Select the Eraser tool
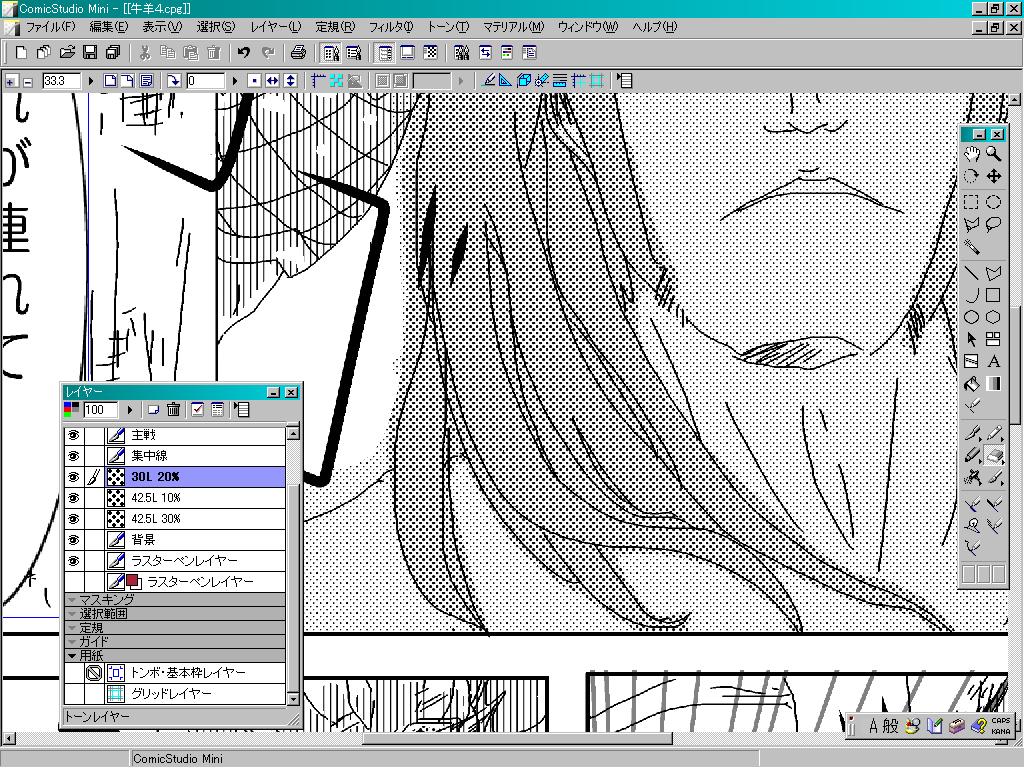 tap(993, 455)
